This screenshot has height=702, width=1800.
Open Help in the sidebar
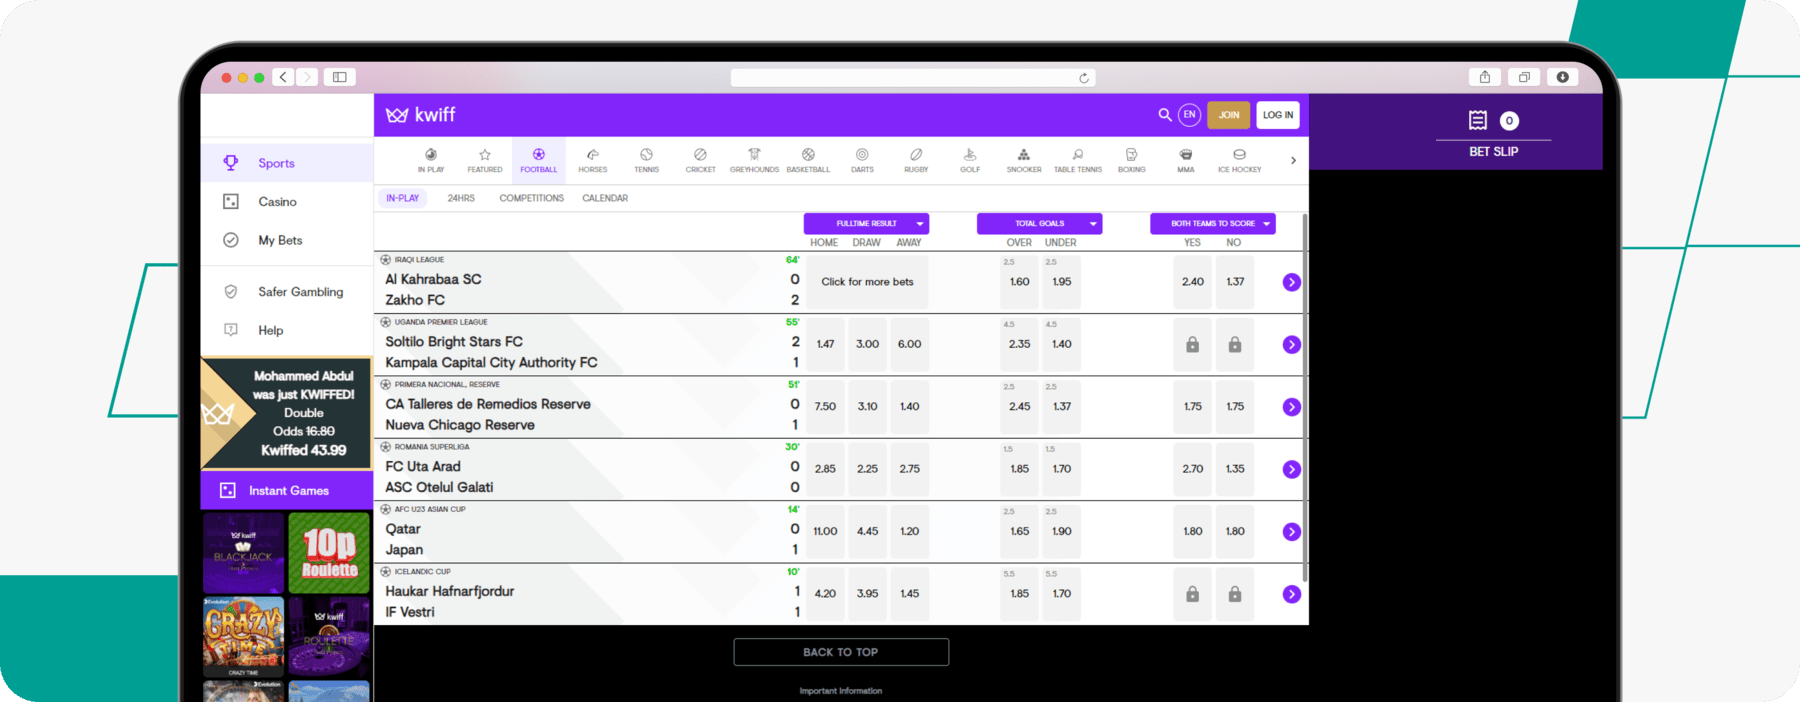(x=287, y=330)
